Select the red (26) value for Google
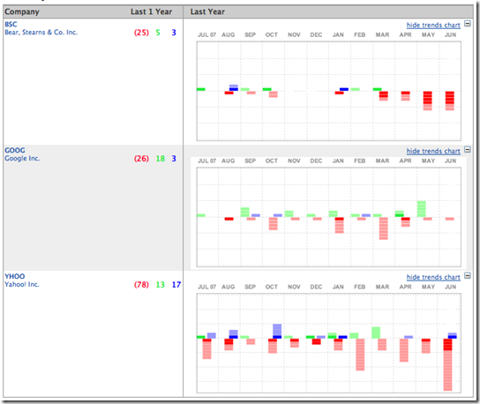The image size is (480, 404). (141, 159)
